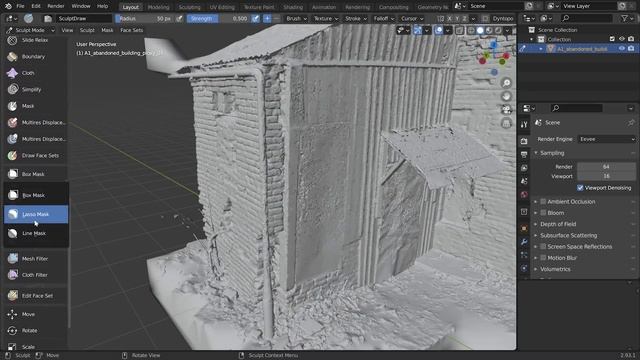The width and height of the screenshot is (640, 360).
Task: Select the Mesh Filter tool
Action: (35, 259)
